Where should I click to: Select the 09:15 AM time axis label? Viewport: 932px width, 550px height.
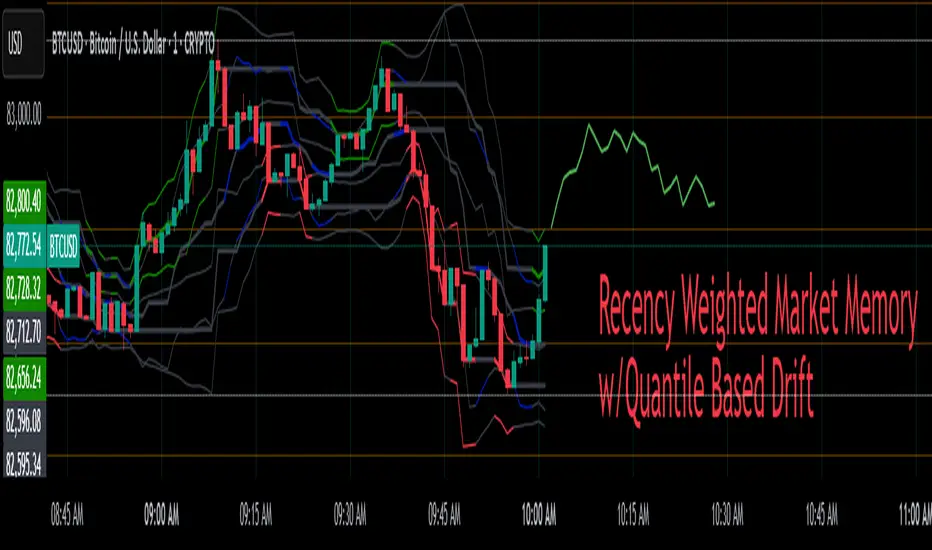256,514
